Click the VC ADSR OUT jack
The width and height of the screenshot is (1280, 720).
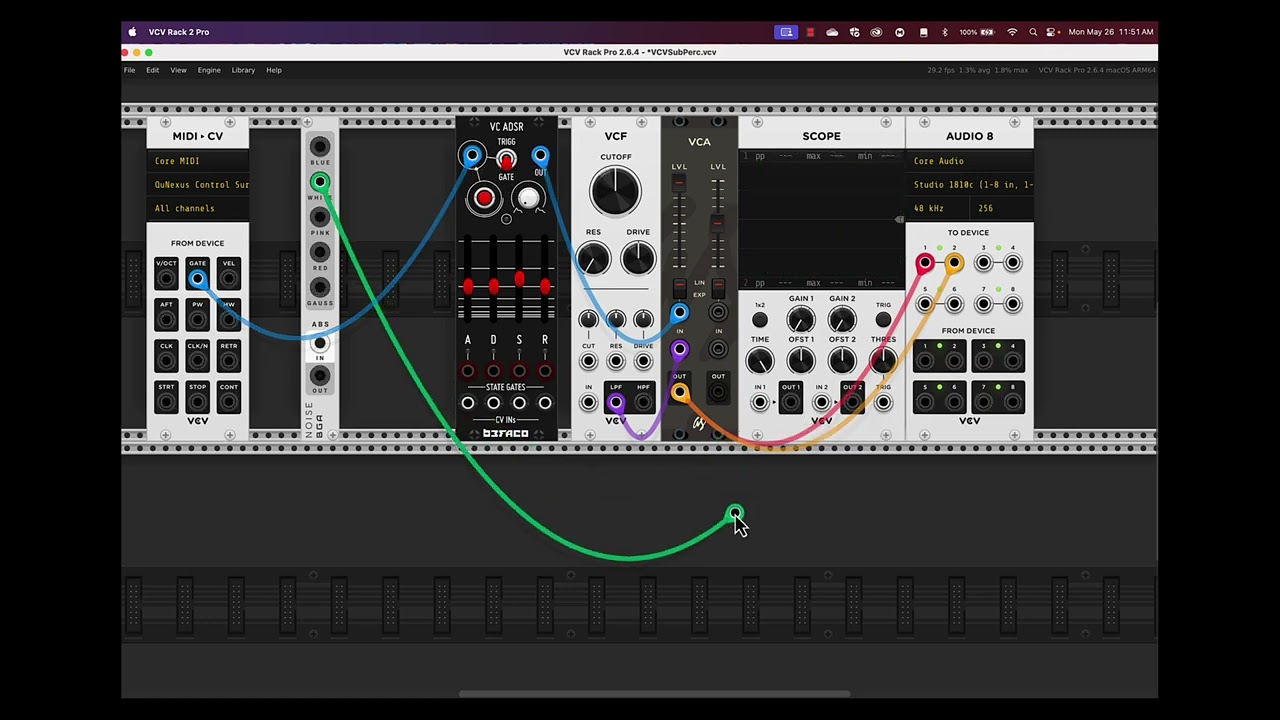coord(540,156)
